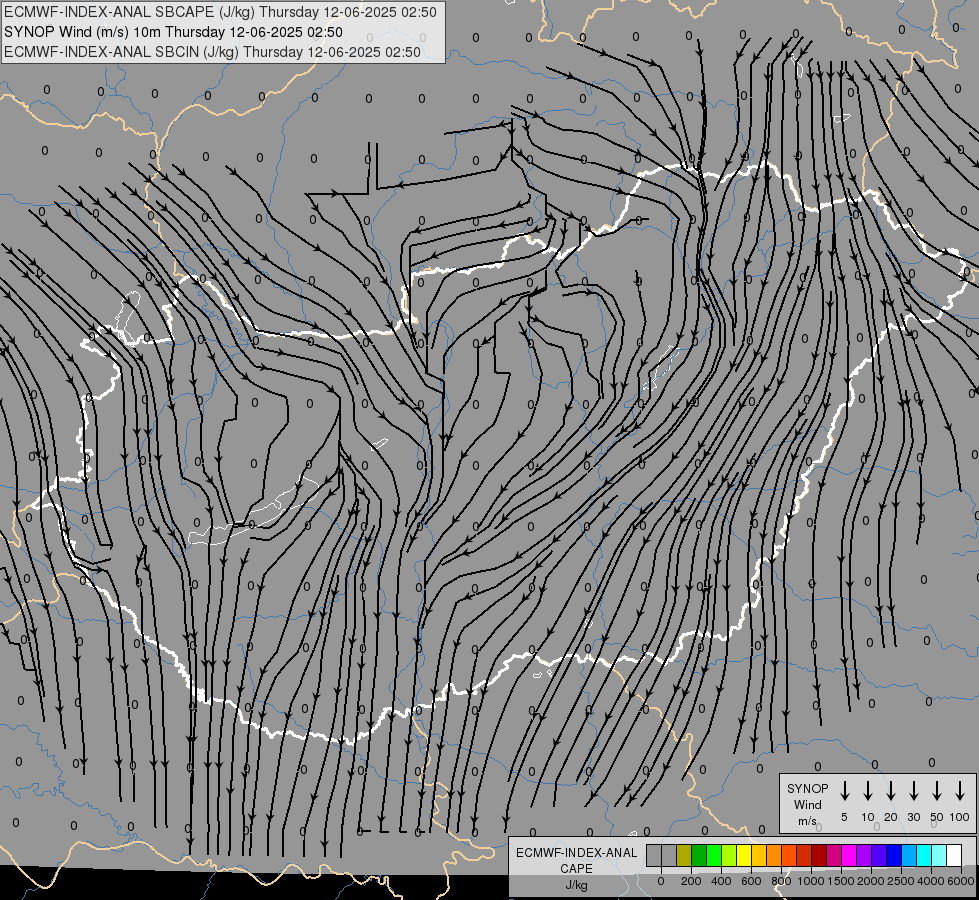Click the 800 tick label on the CAPE scale
Screen dimensions: 979x900
click(781, 881)
